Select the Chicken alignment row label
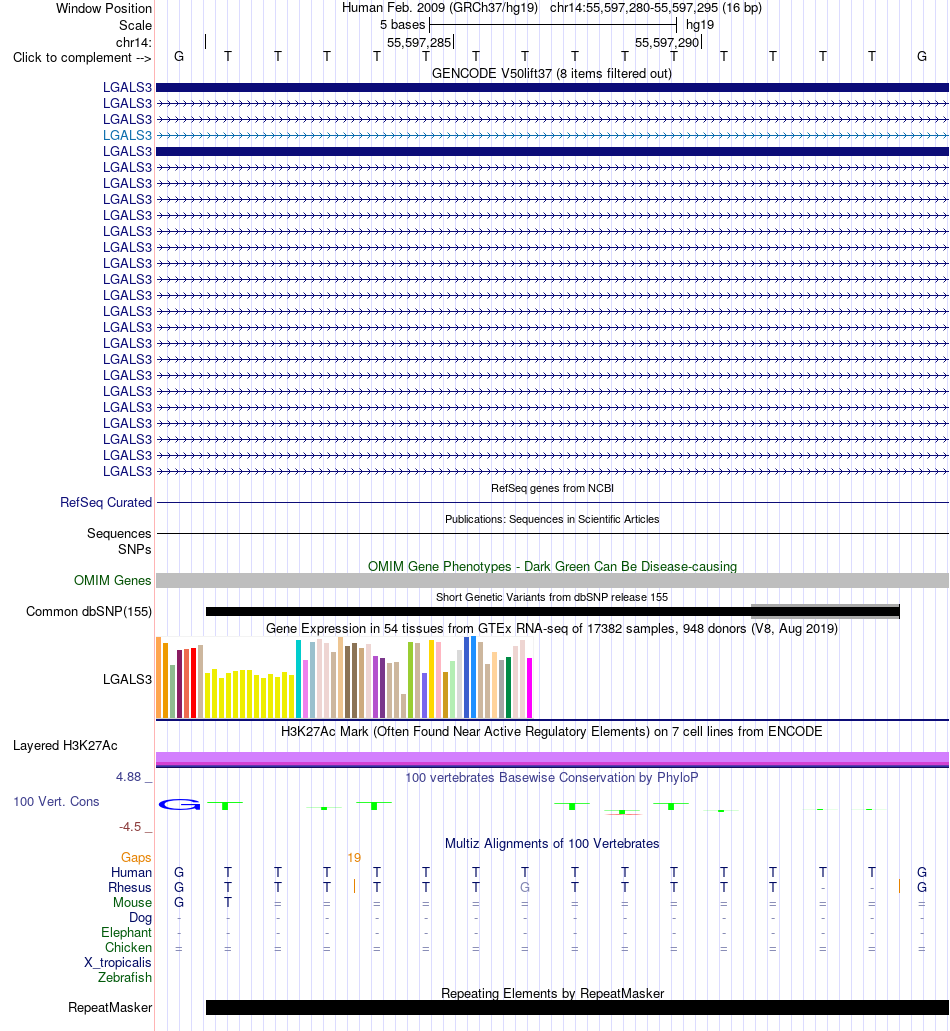This screenshot has height=1031, width=950. (128, 948)
